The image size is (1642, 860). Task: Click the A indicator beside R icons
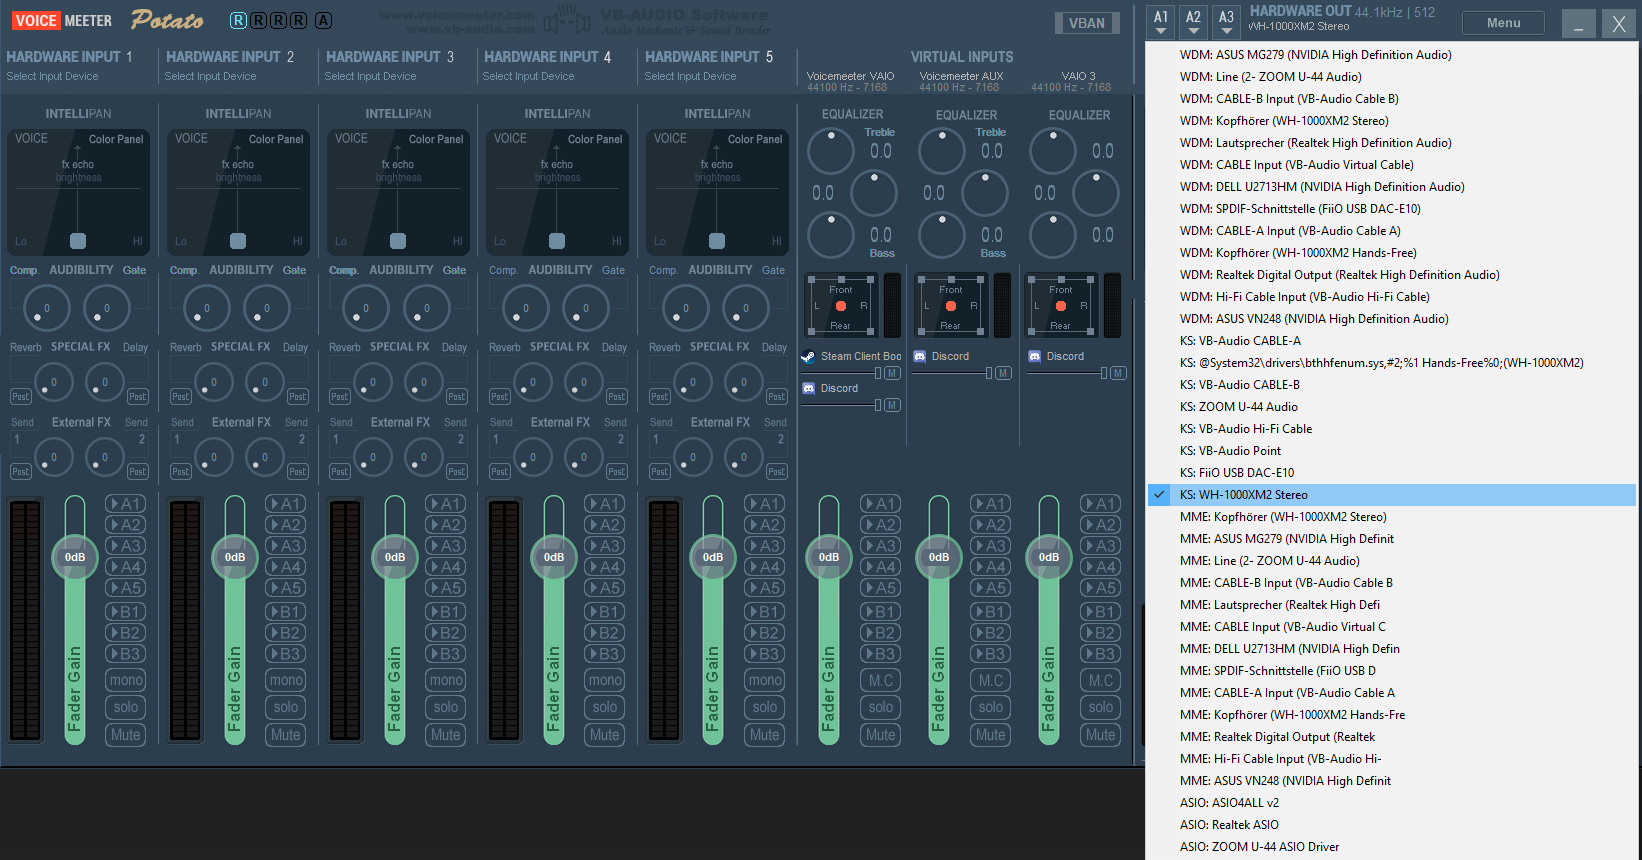coord(323,20)
